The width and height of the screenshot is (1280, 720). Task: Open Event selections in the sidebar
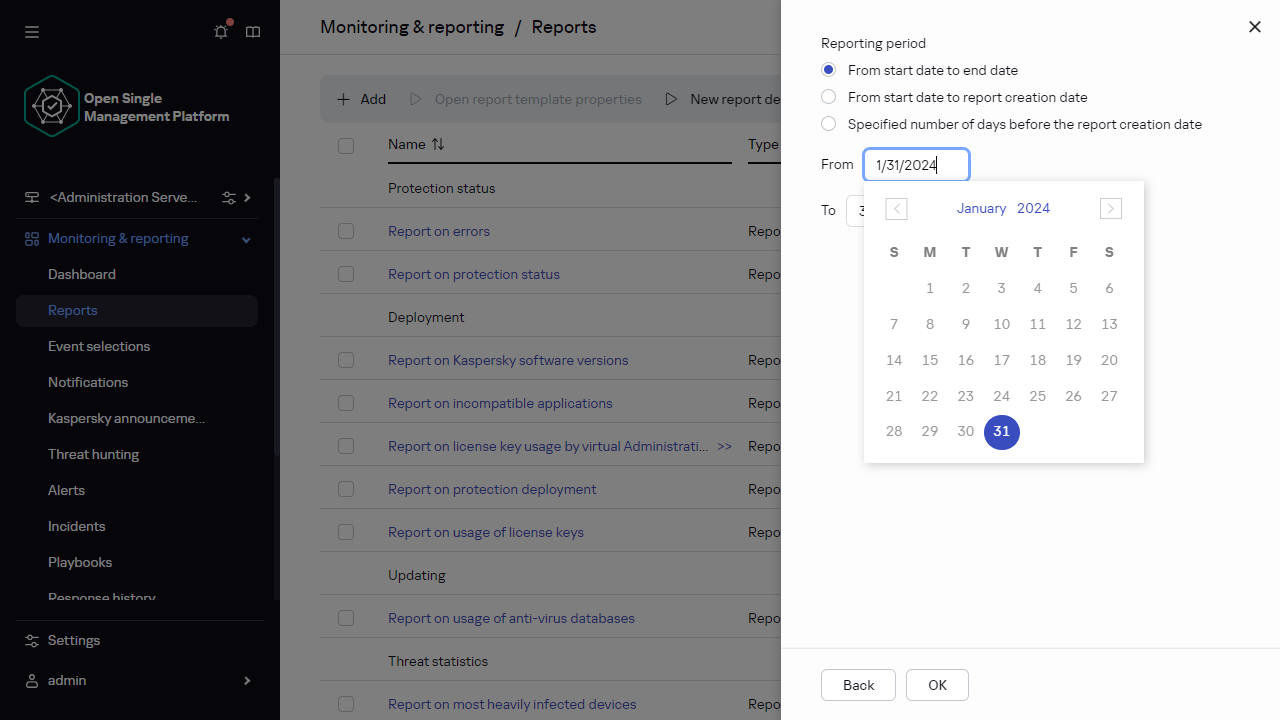click(x=99, y=346)
